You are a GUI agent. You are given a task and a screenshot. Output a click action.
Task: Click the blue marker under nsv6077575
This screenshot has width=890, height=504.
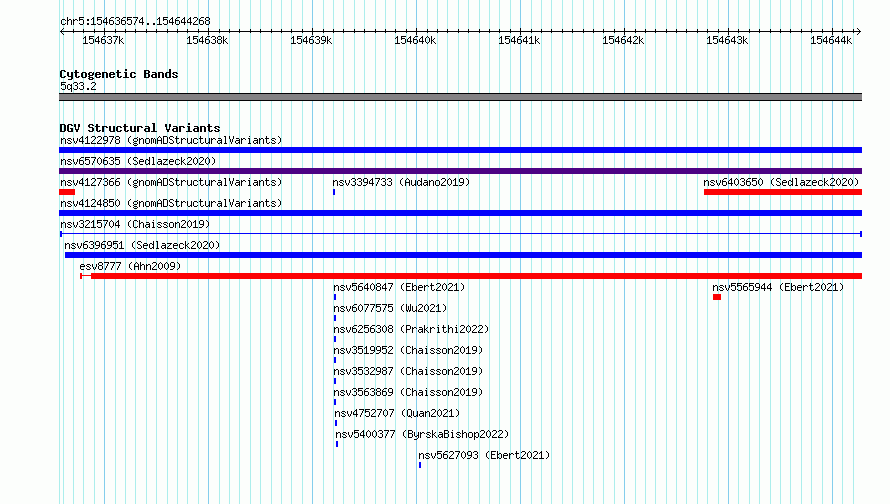[x=335, y=318]
